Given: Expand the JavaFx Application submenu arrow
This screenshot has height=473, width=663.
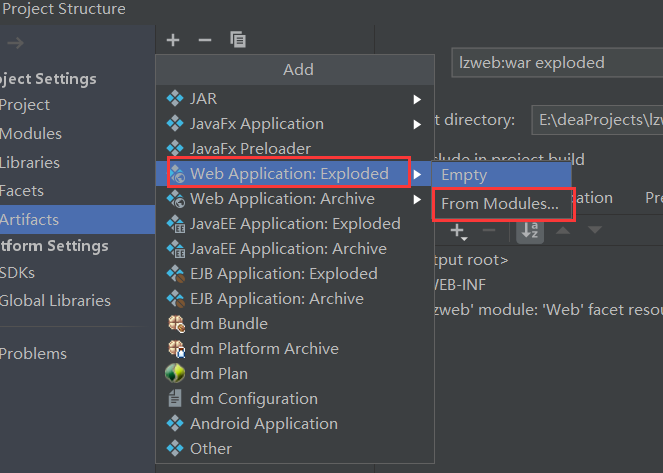Looking at the screenshot, I should (x=417, y=124).
